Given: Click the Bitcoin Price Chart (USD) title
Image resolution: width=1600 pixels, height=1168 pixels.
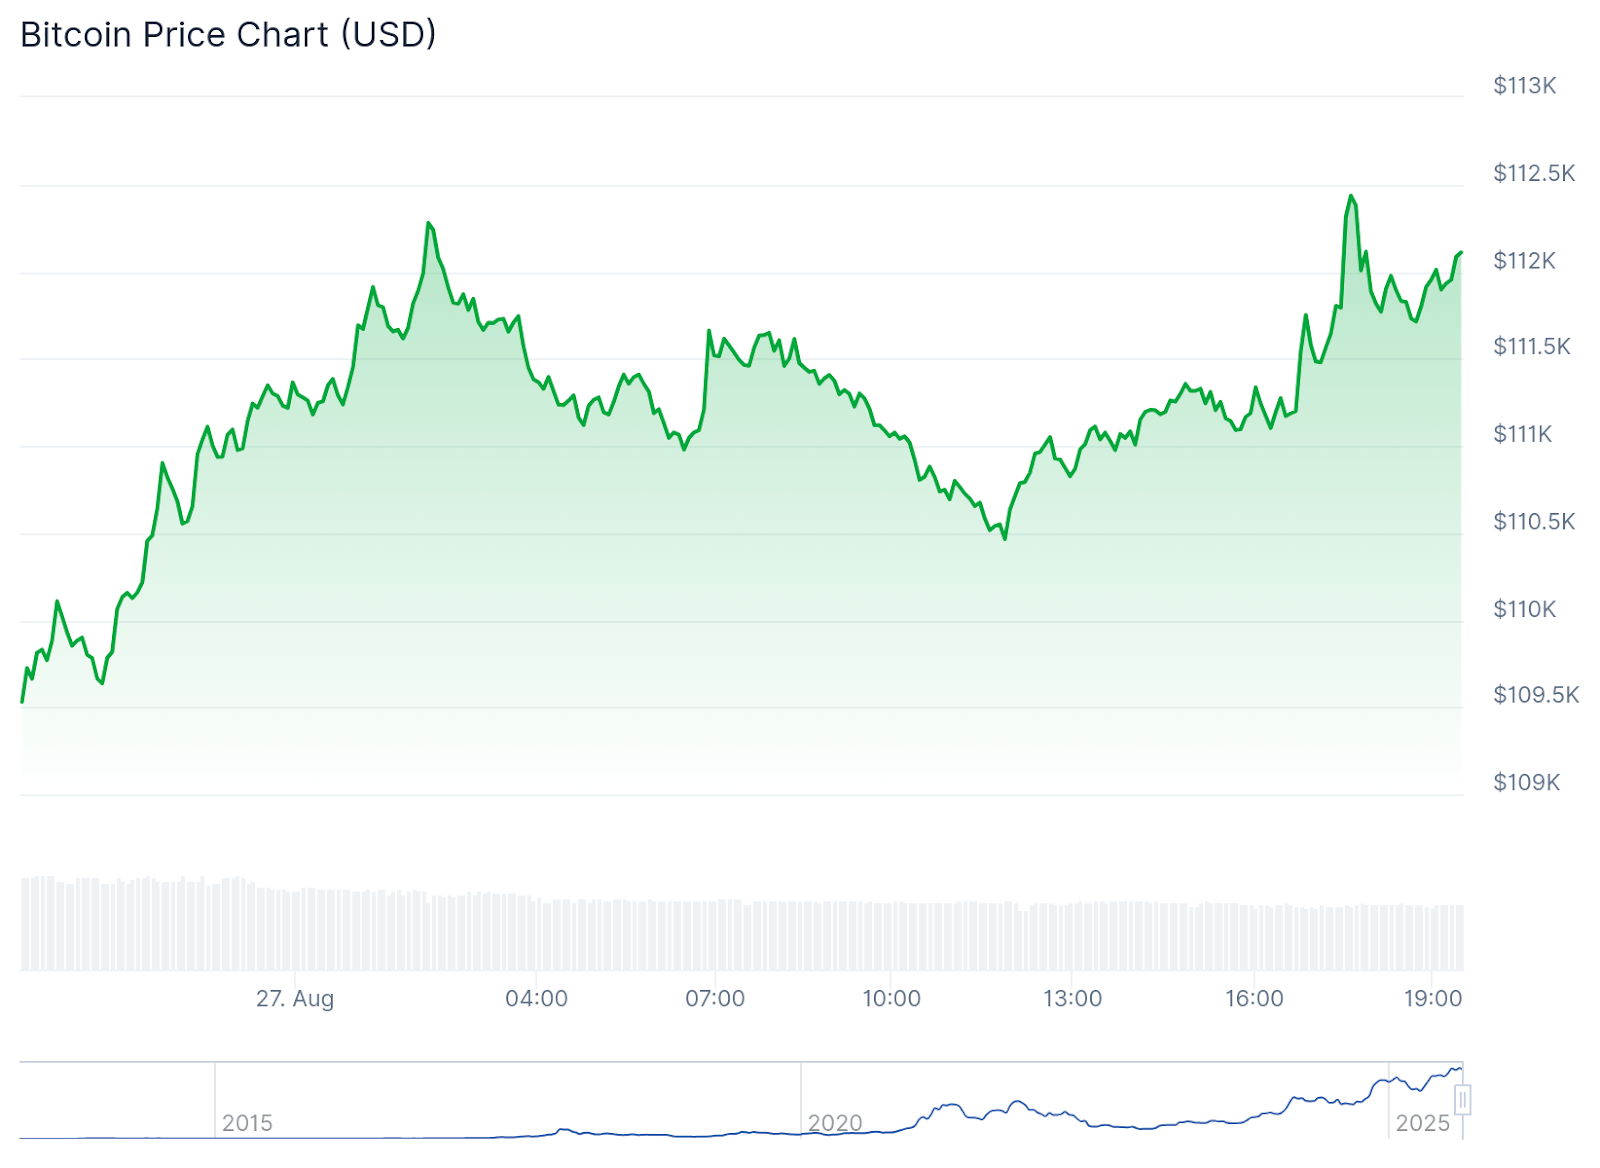Looking at the screenshot, I should coord(228,35).
